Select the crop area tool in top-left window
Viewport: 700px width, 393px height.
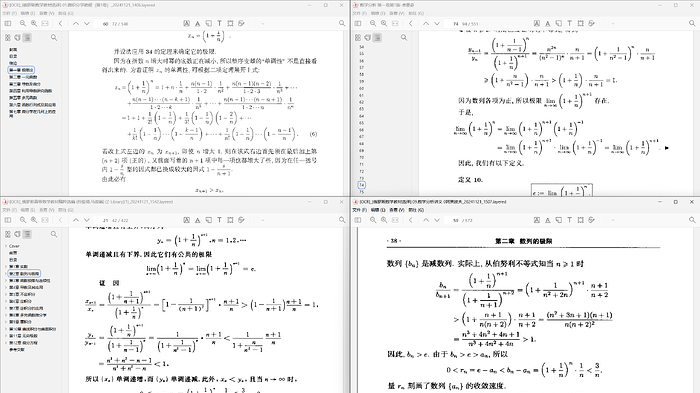pos(230,23)
